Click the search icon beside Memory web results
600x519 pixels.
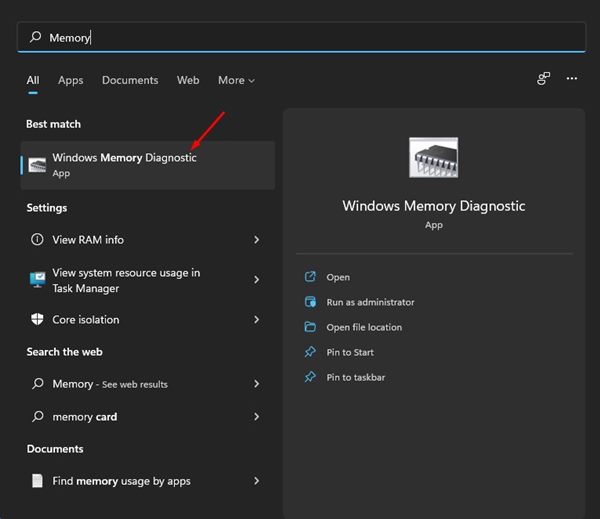pyautogui.click(x=38, y=383)
